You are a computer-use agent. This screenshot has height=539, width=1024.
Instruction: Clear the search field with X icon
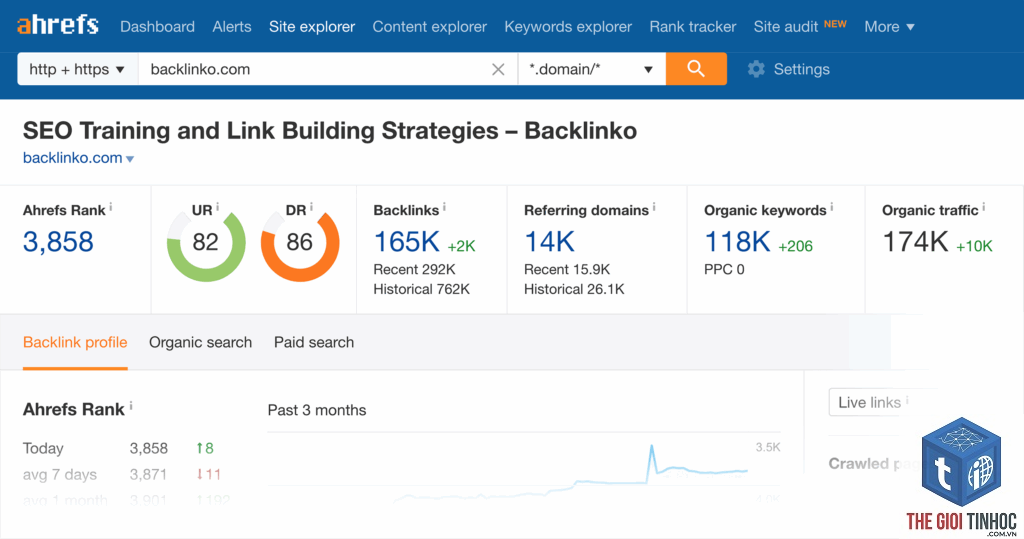(498, 69)
